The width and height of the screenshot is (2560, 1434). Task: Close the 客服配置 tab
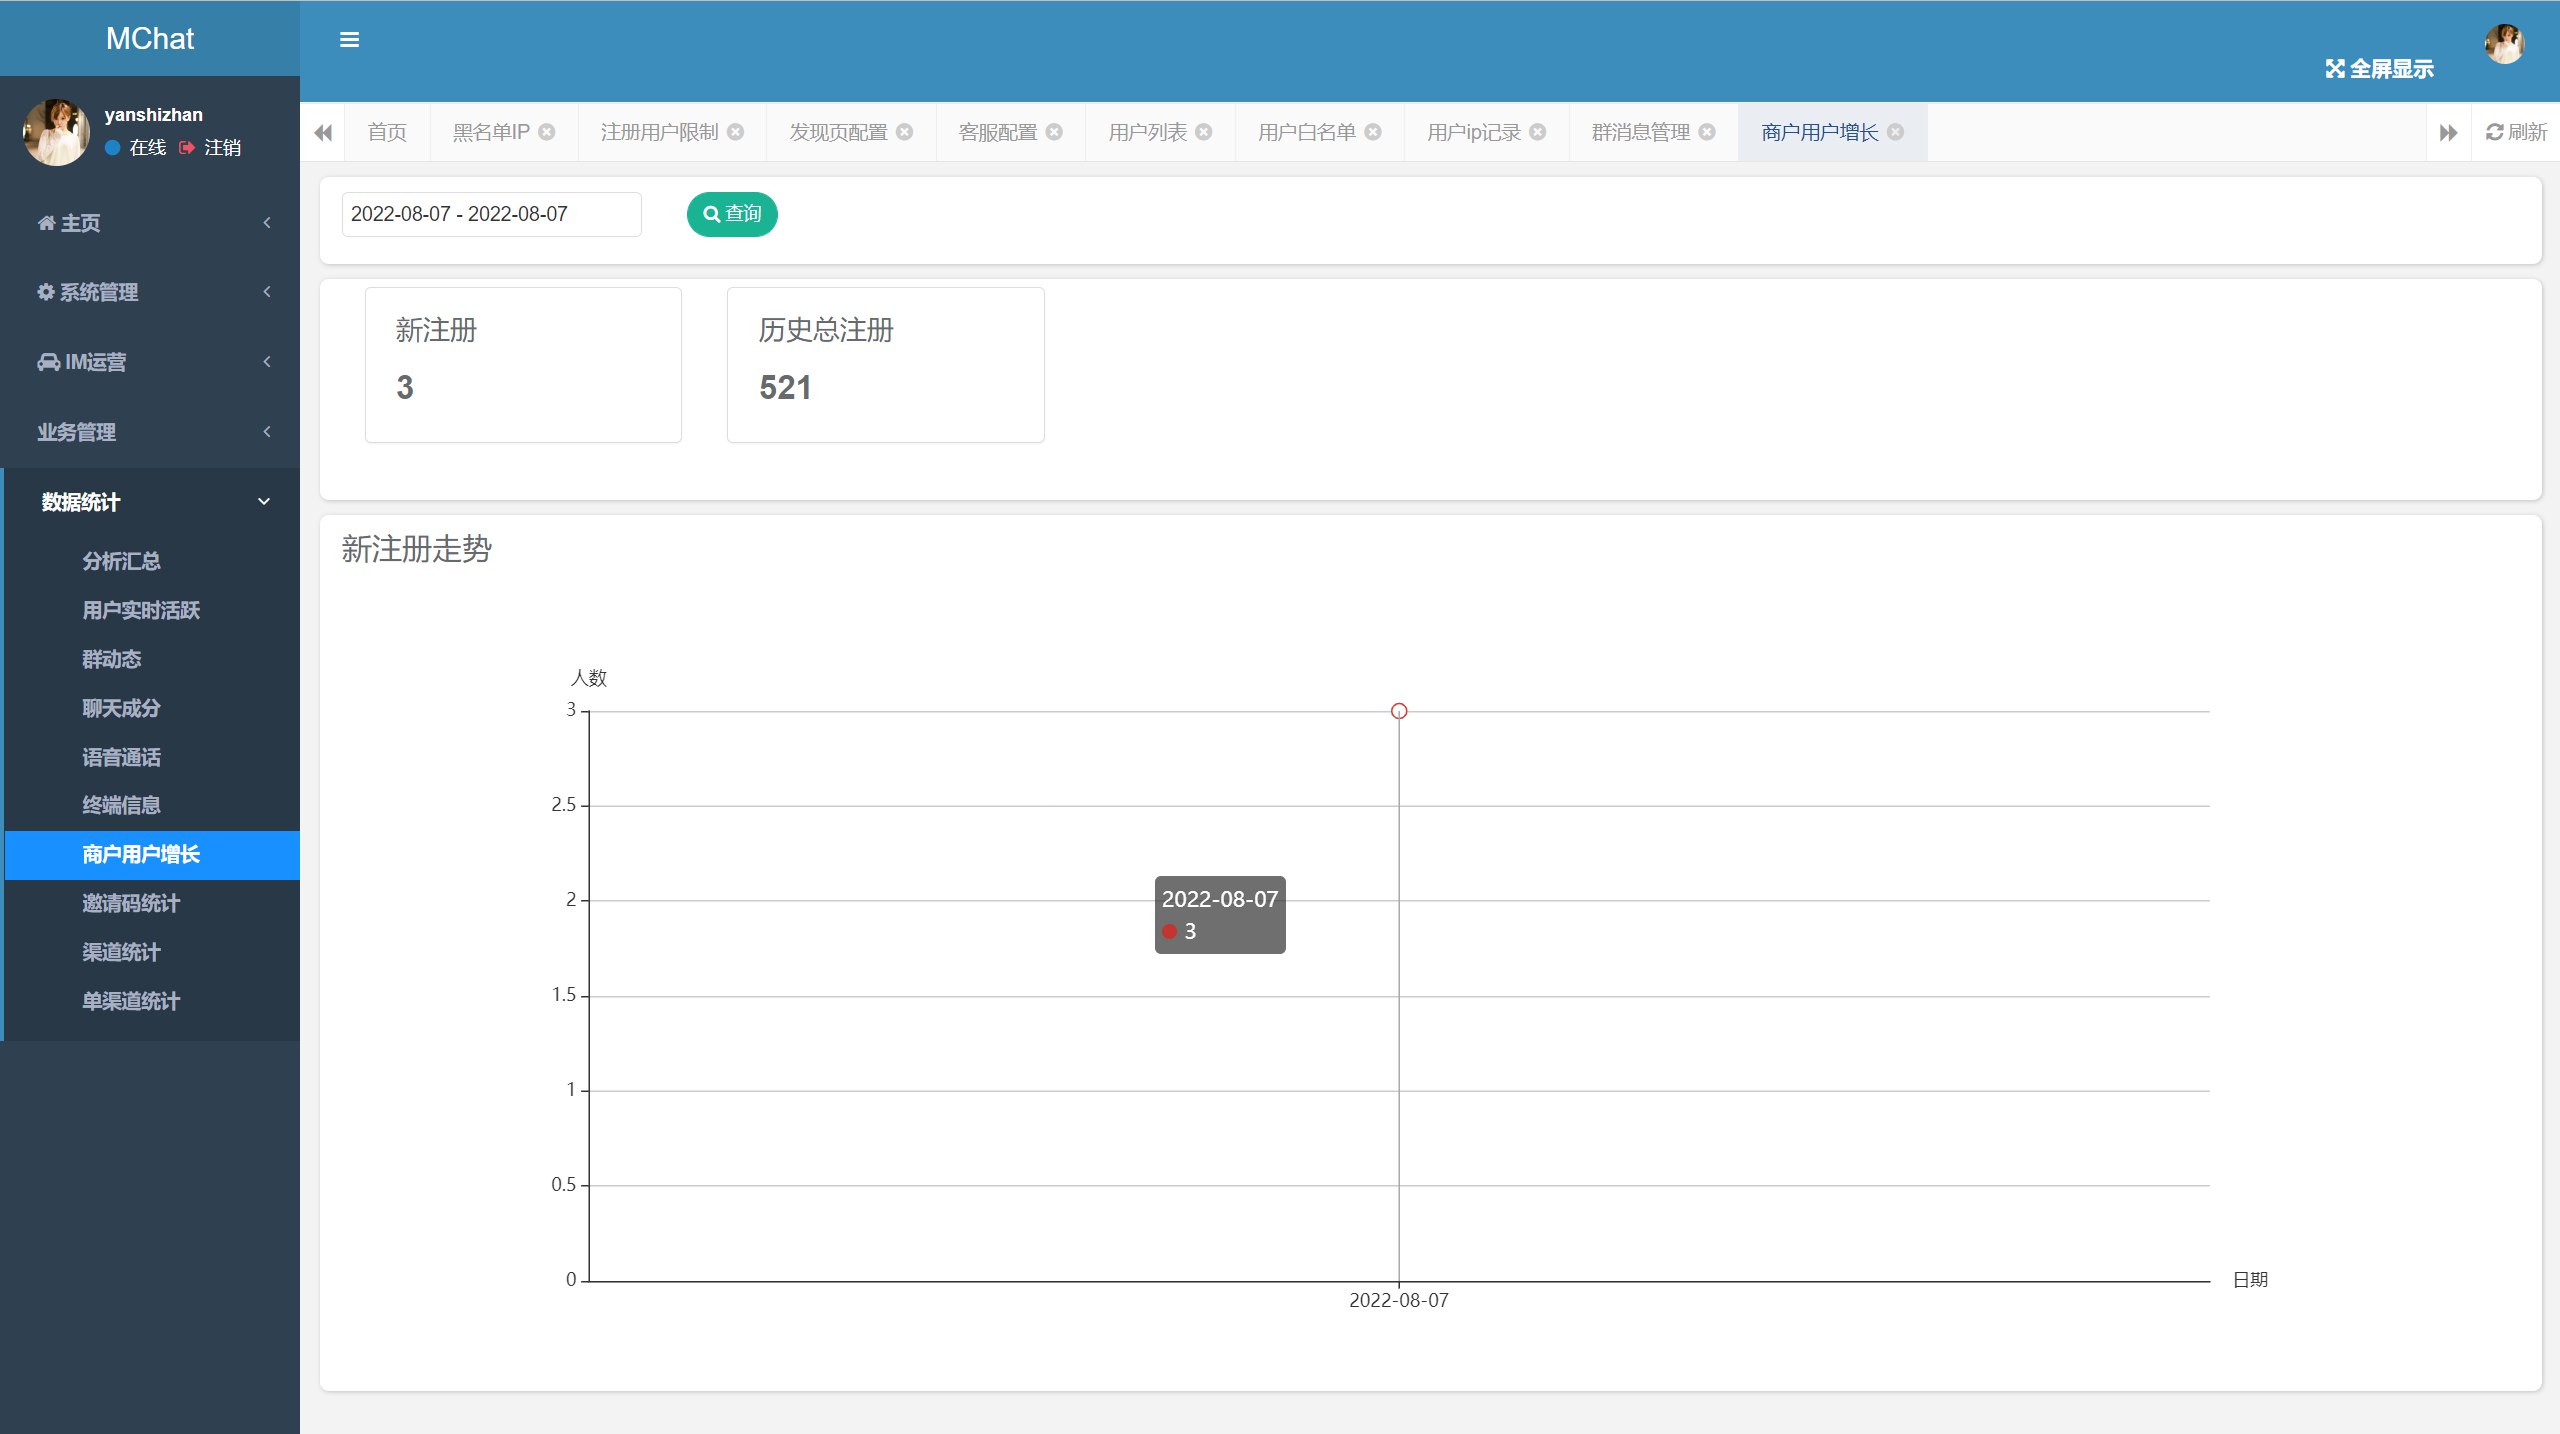coord(1054,132)
